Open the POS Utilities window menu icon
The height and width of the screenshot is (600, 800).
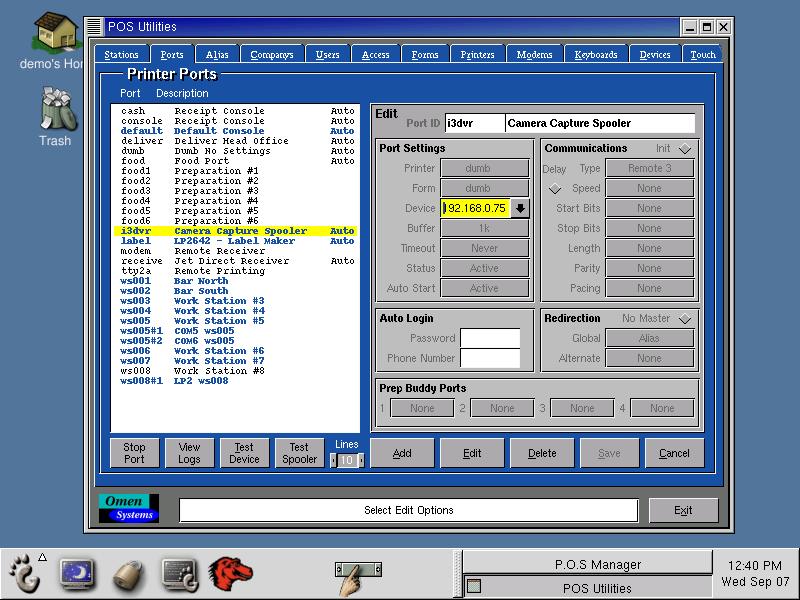click(x=94, y=27)
